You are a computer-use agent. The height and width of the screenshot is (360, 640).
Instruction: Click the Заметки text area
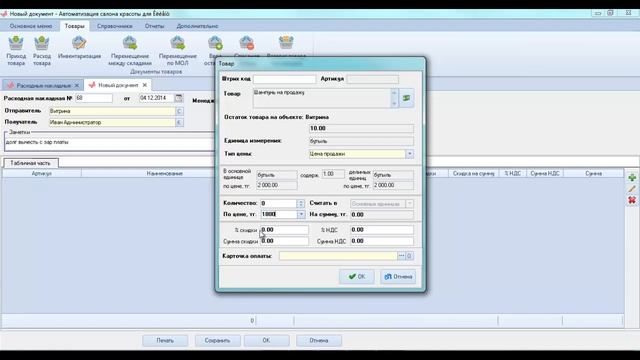109,143
